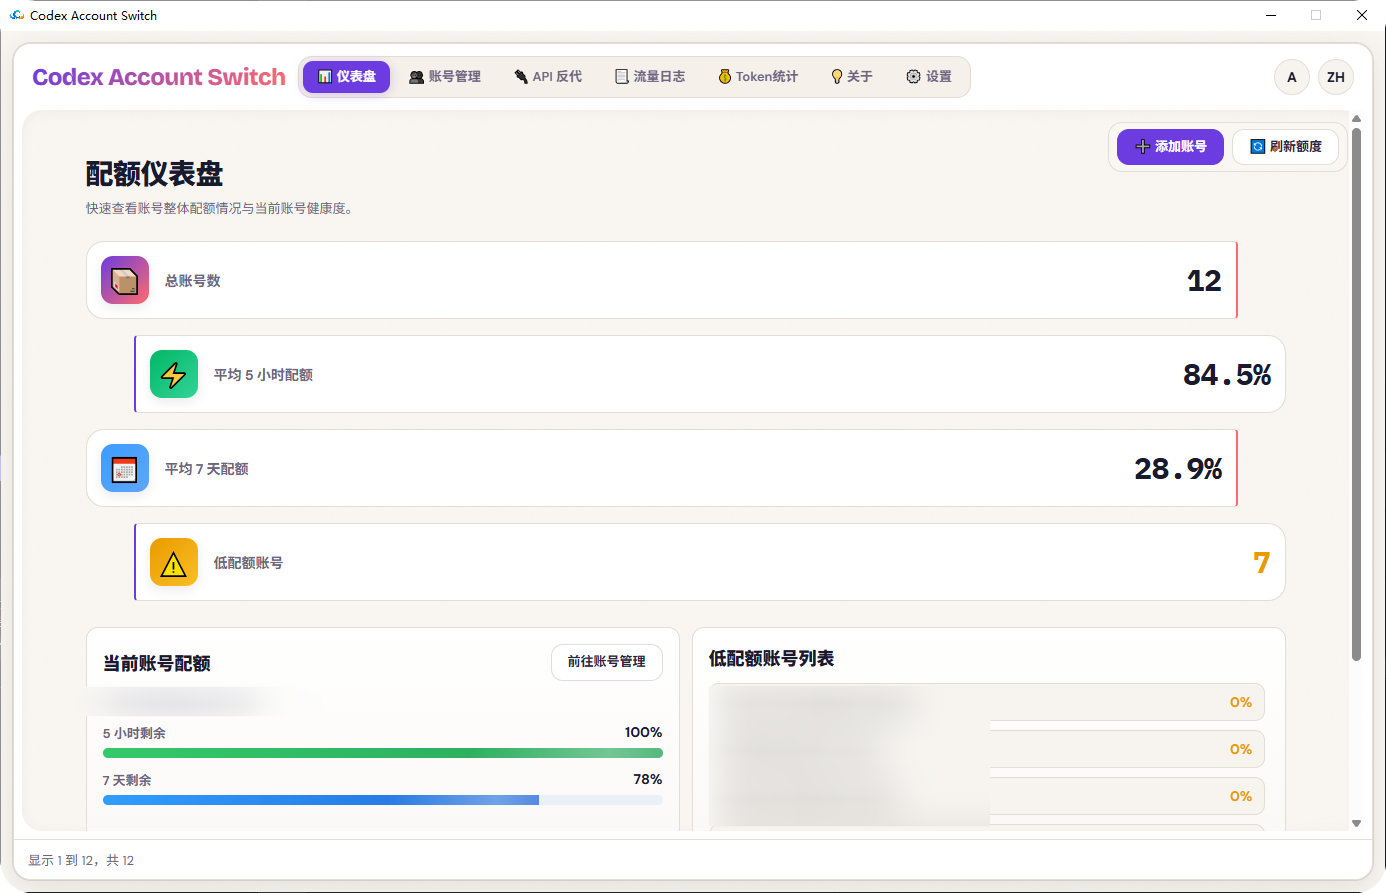Click the scrollbar up arrow
Screen dimensions: 1386x893
[1356, 119]
